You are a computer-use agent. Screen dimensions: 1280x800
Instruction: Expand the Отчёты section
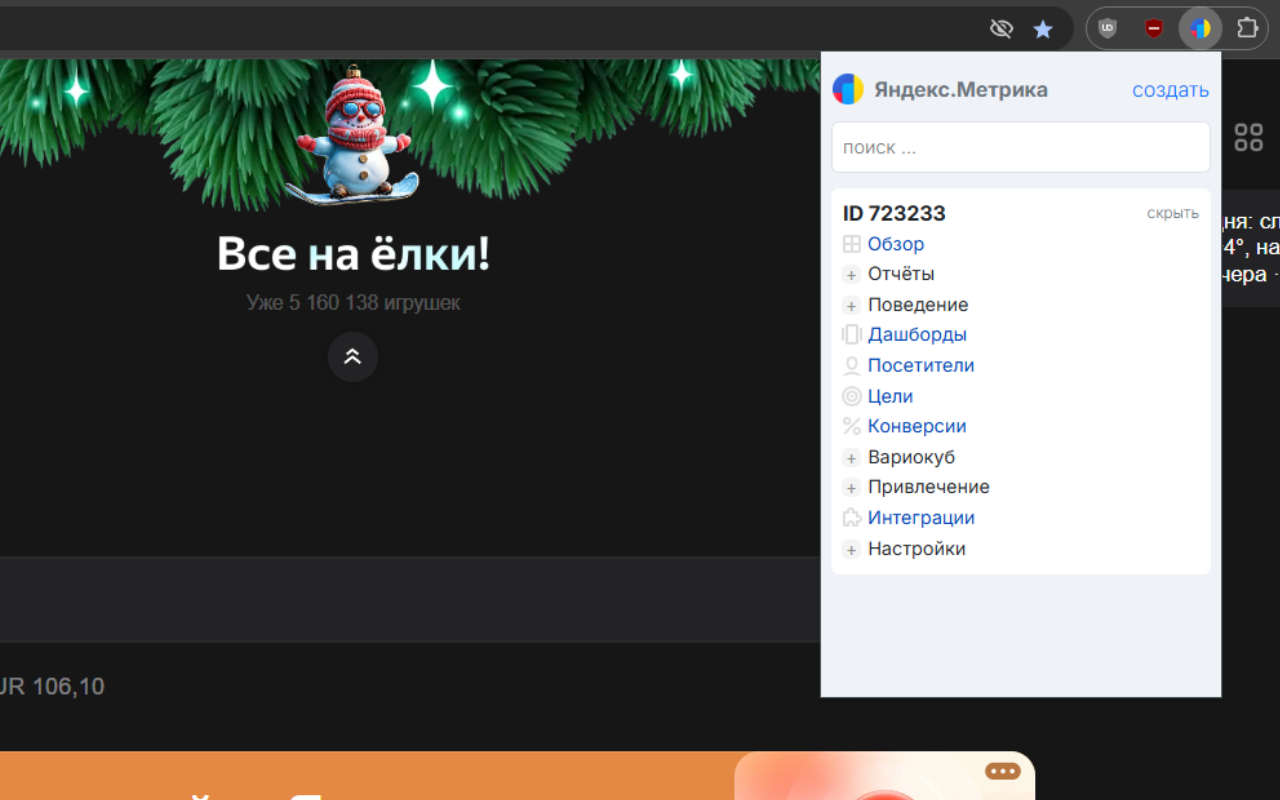[851, 274]
